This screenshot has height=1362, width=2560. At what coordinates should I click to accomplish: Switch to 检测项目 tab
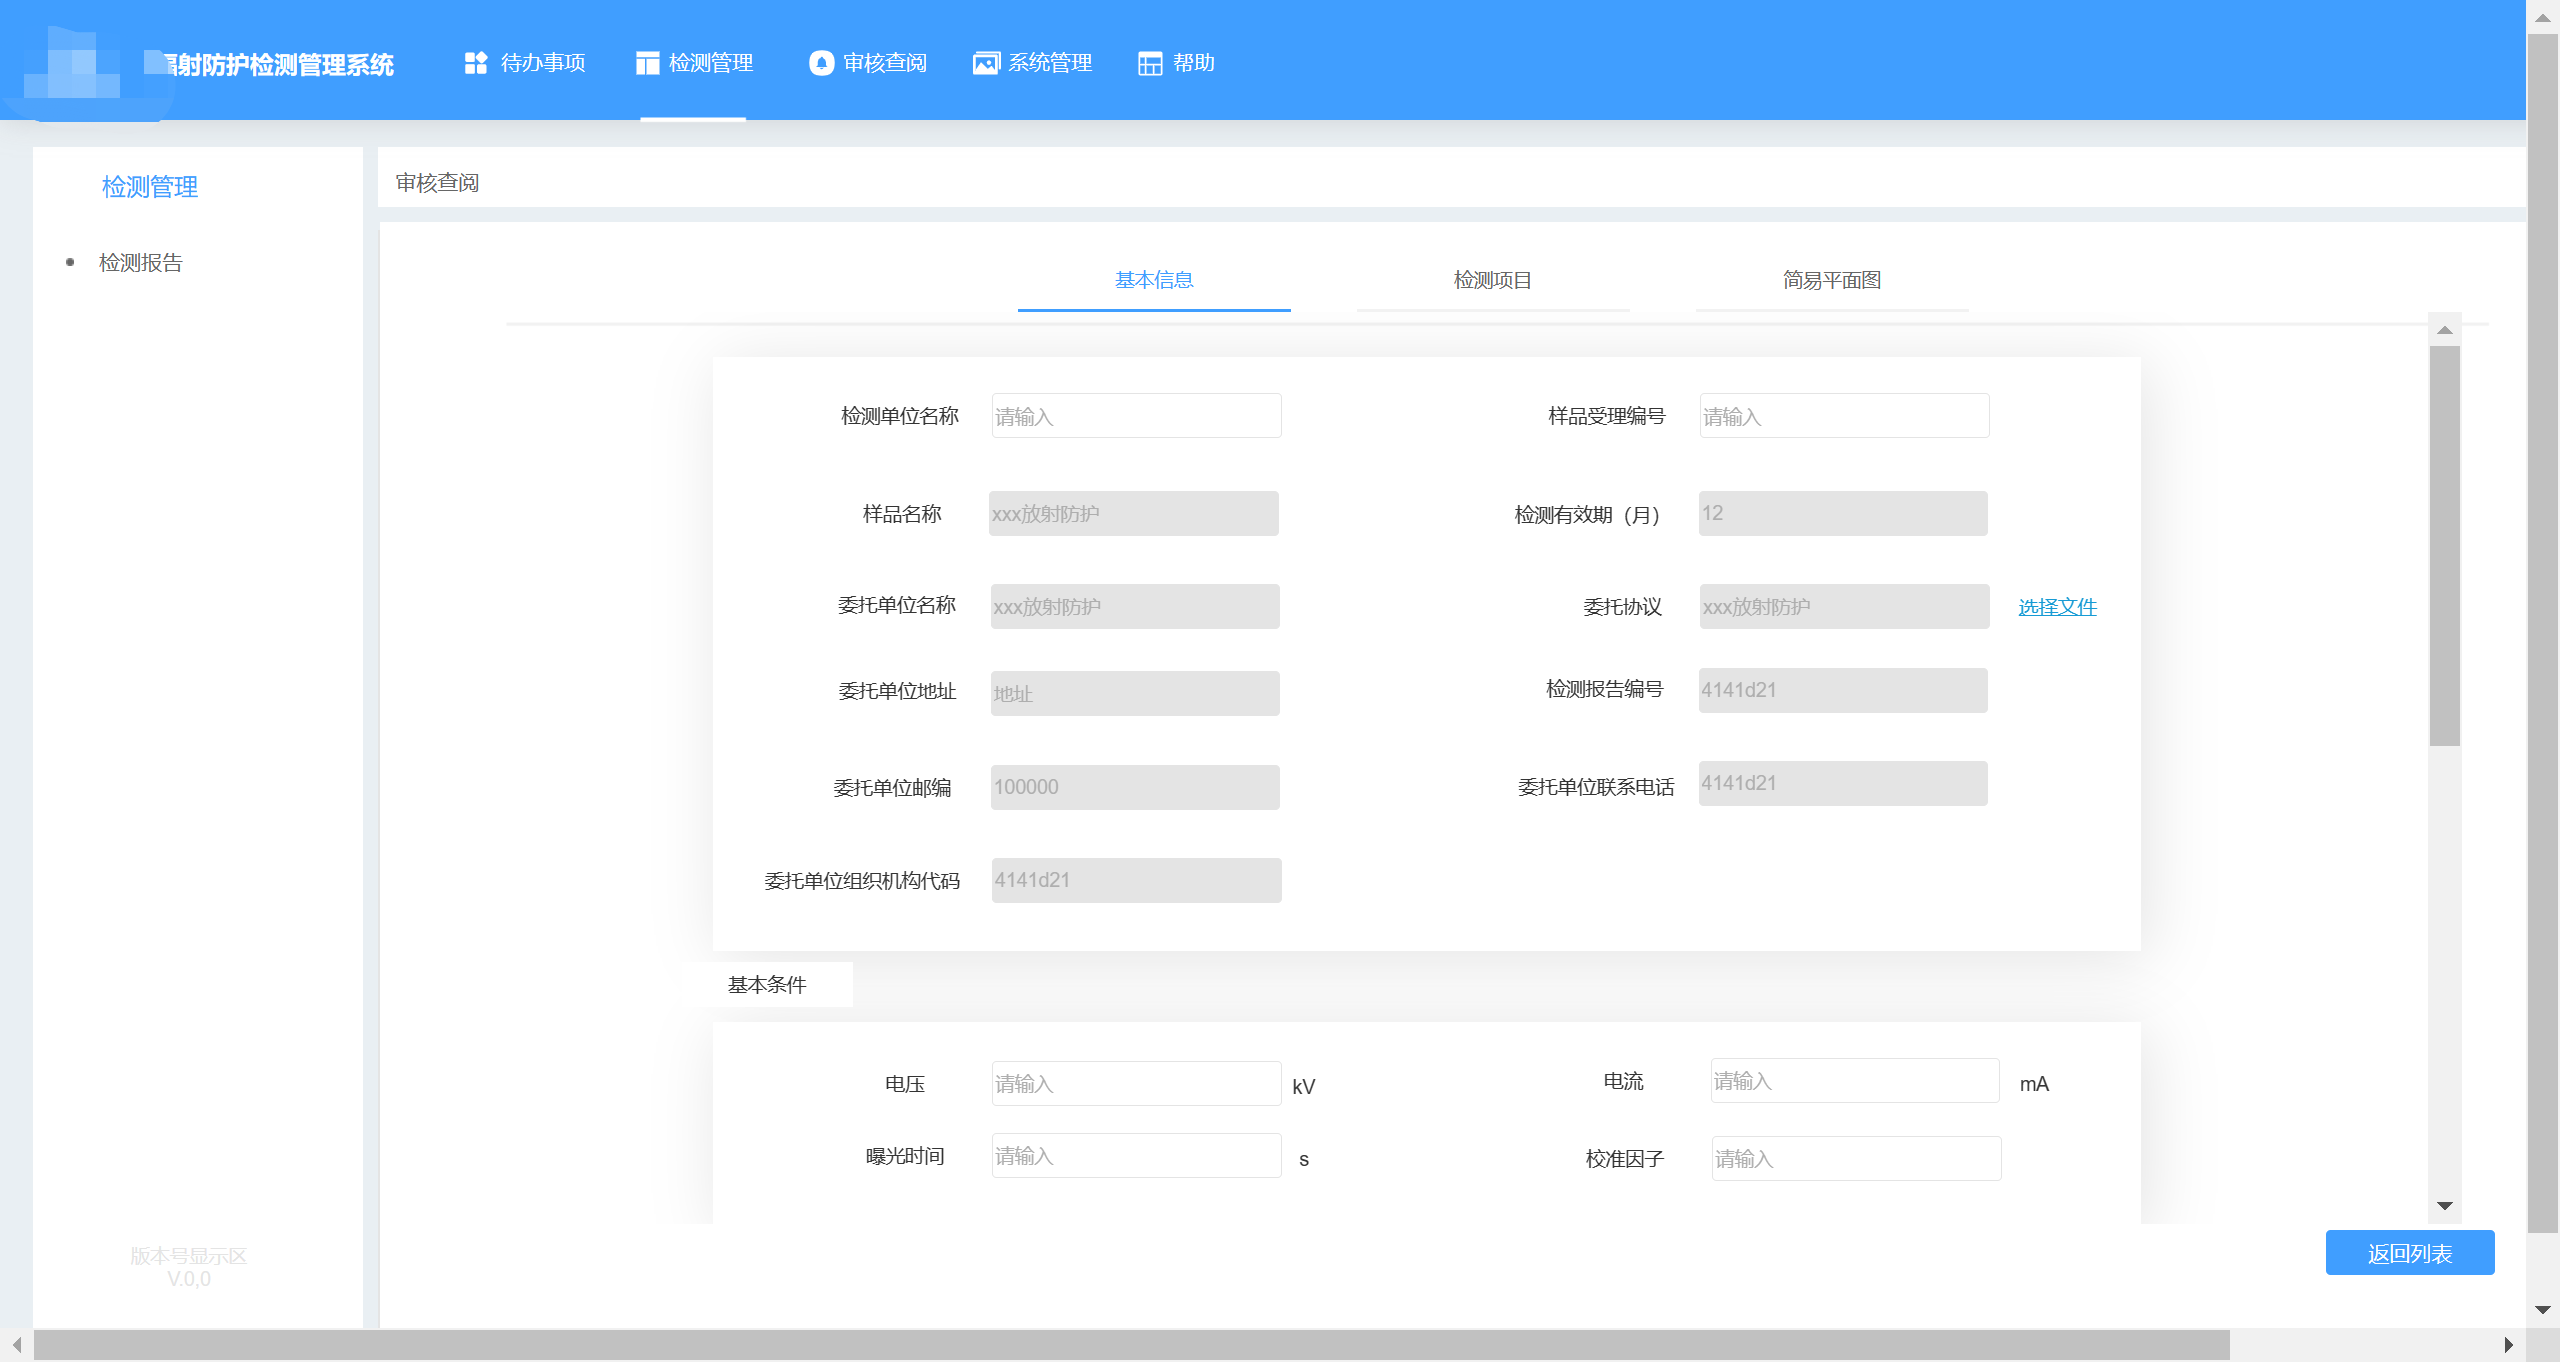click(x=1493, y=281)
